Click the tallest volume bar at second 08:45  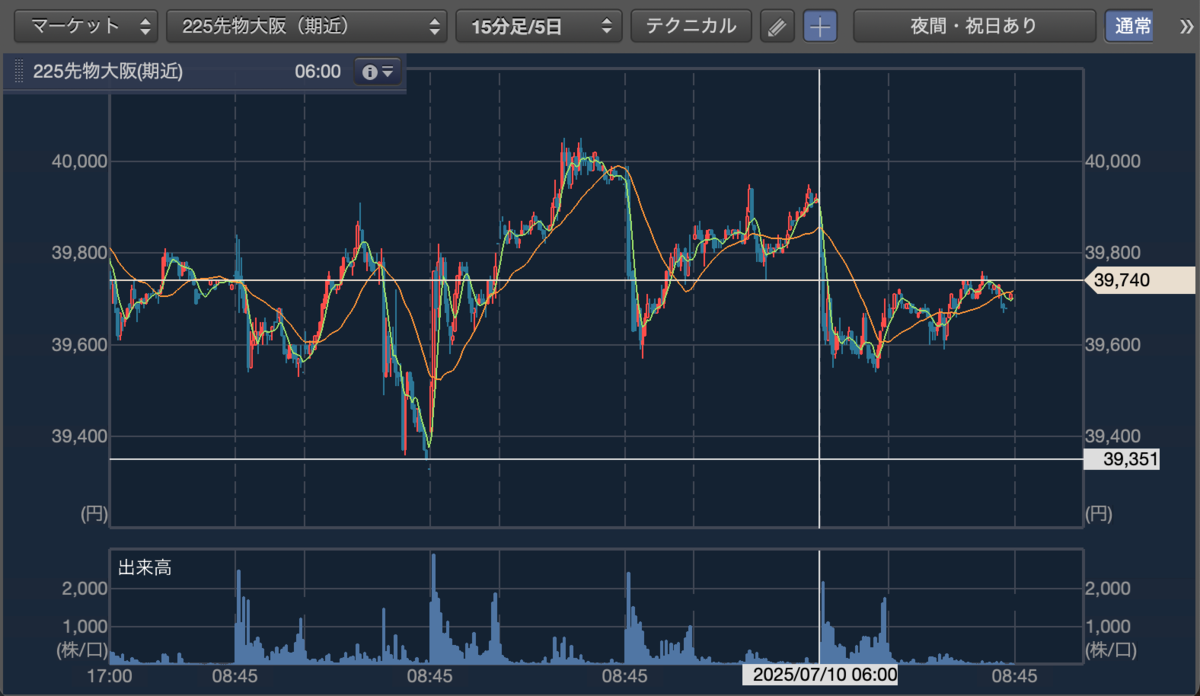433,609
